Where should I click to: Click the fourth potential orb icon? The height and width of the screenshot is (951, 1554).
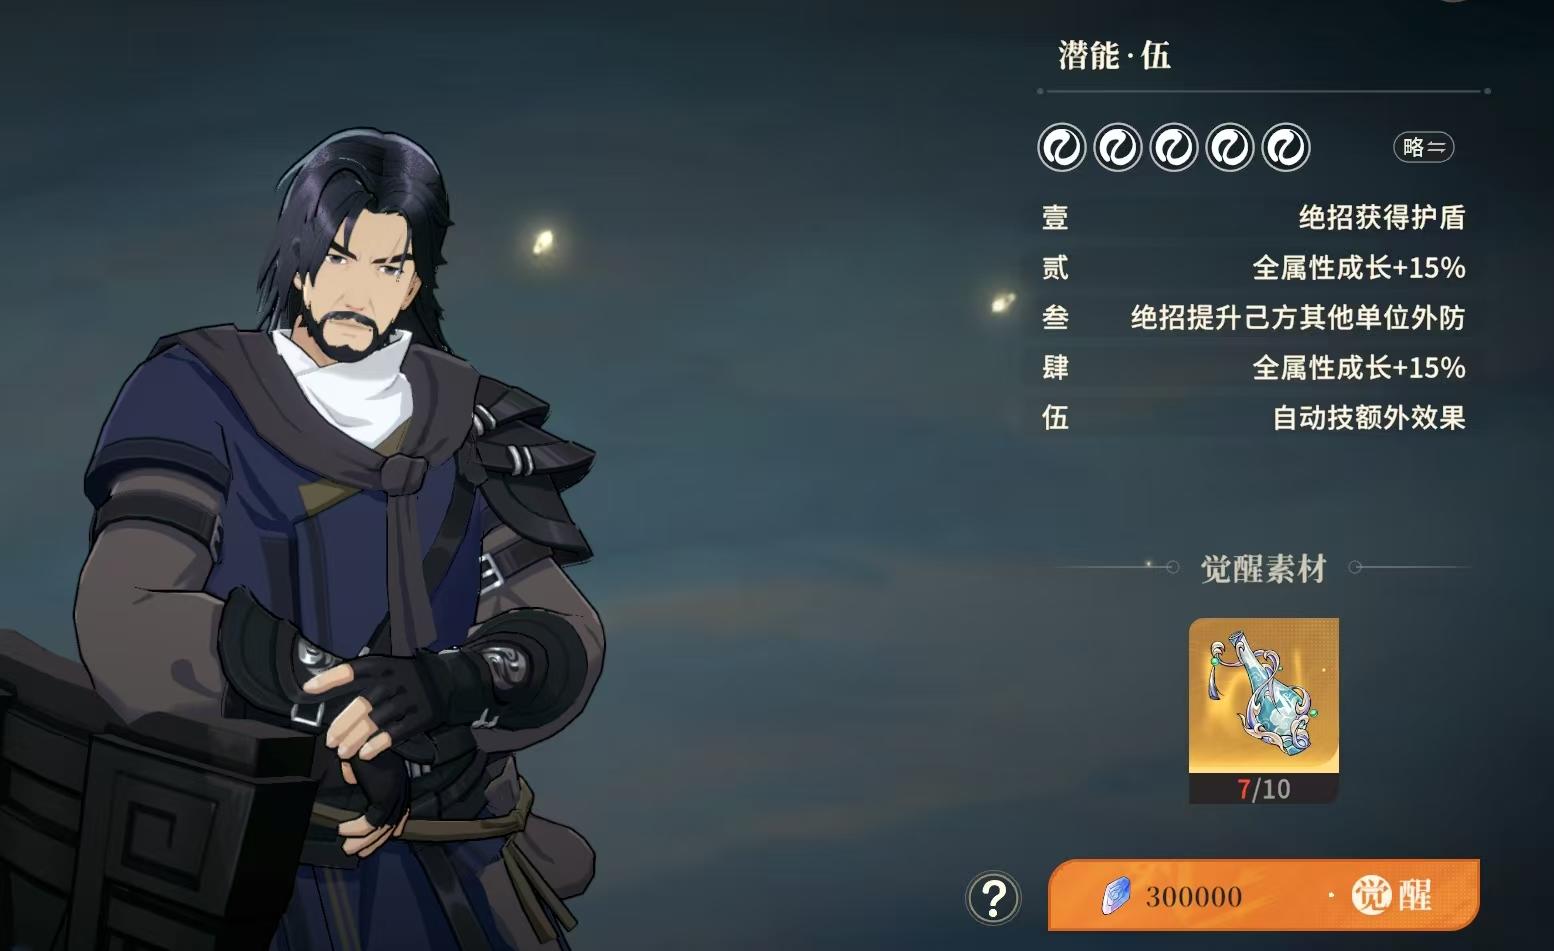click(1230, 148)
